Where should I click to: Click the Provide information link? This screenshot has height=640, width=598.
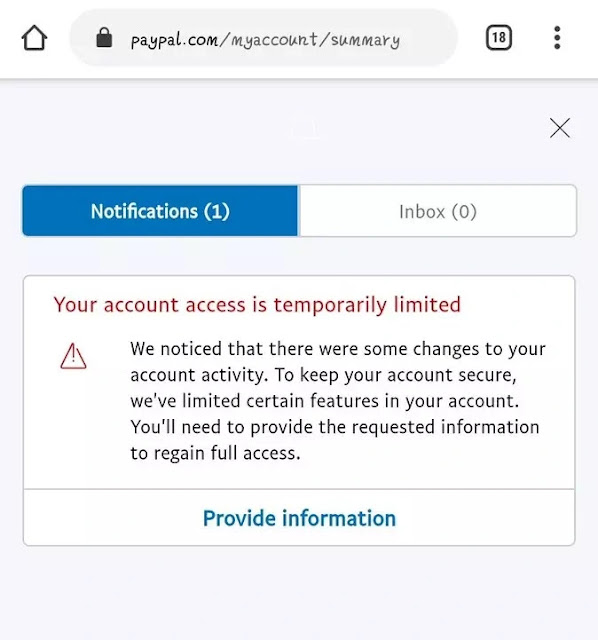pyautogui.click(x=299, y=518)
